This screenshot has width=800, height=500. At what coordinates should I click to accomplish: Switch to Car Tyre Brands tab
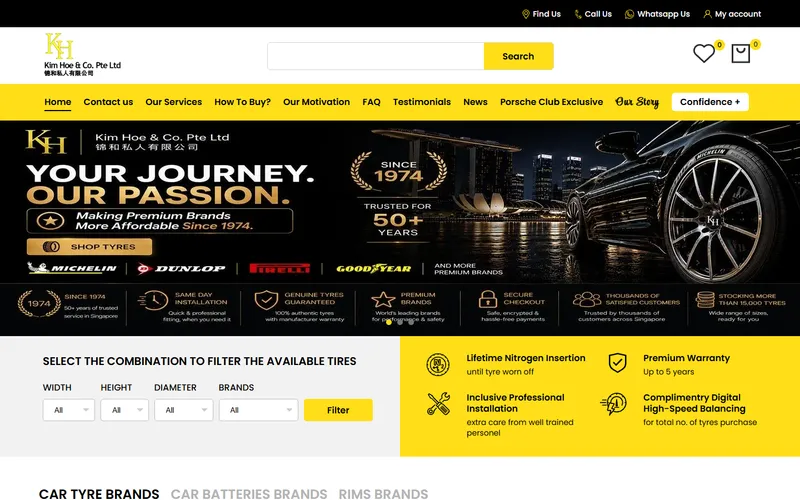coord(99,493)
